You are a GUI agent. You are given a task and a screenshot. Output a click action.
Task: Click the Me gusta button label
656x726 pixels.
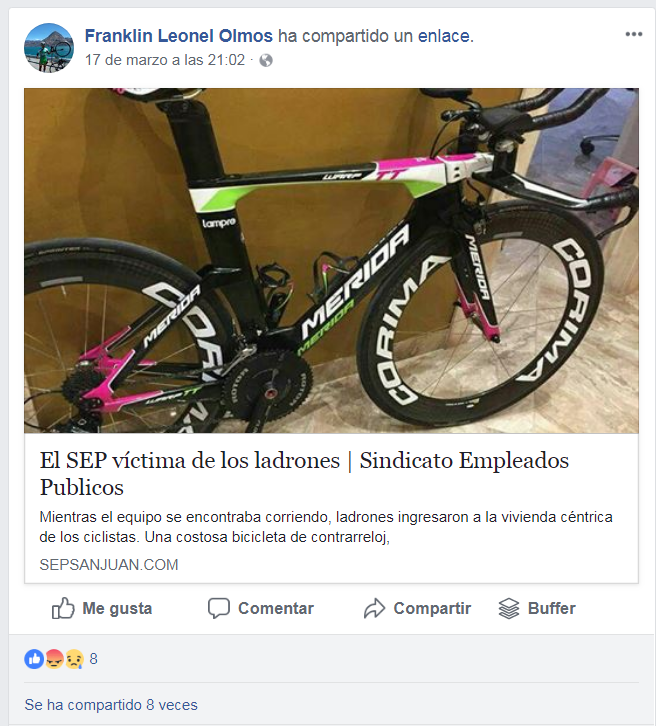117,608
